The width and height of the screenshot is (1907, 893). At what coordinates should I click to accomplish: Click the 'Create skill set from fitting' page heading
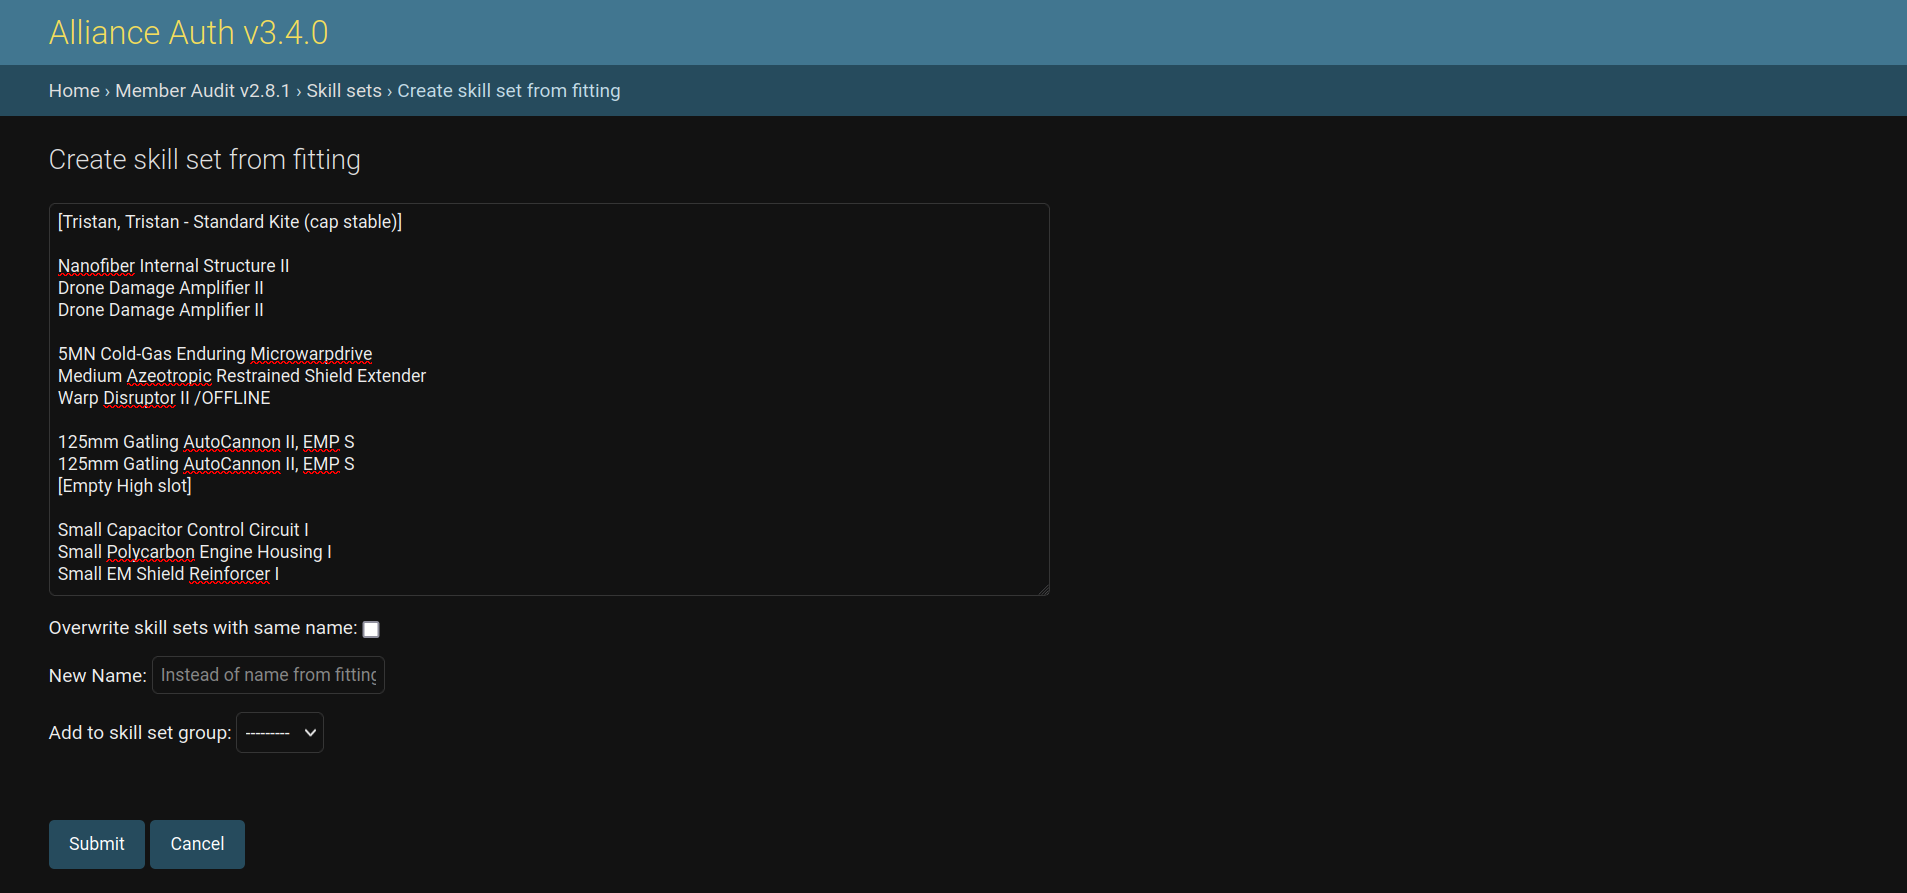coord(205,160)
